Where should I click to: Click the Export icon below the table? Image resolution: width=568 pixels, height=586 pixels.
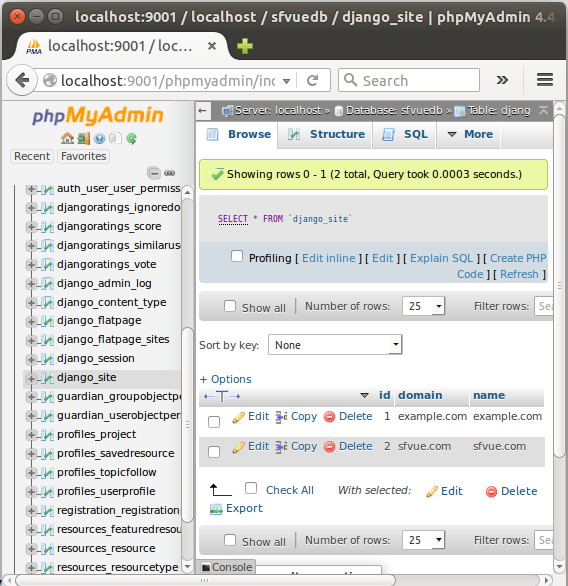216,509
